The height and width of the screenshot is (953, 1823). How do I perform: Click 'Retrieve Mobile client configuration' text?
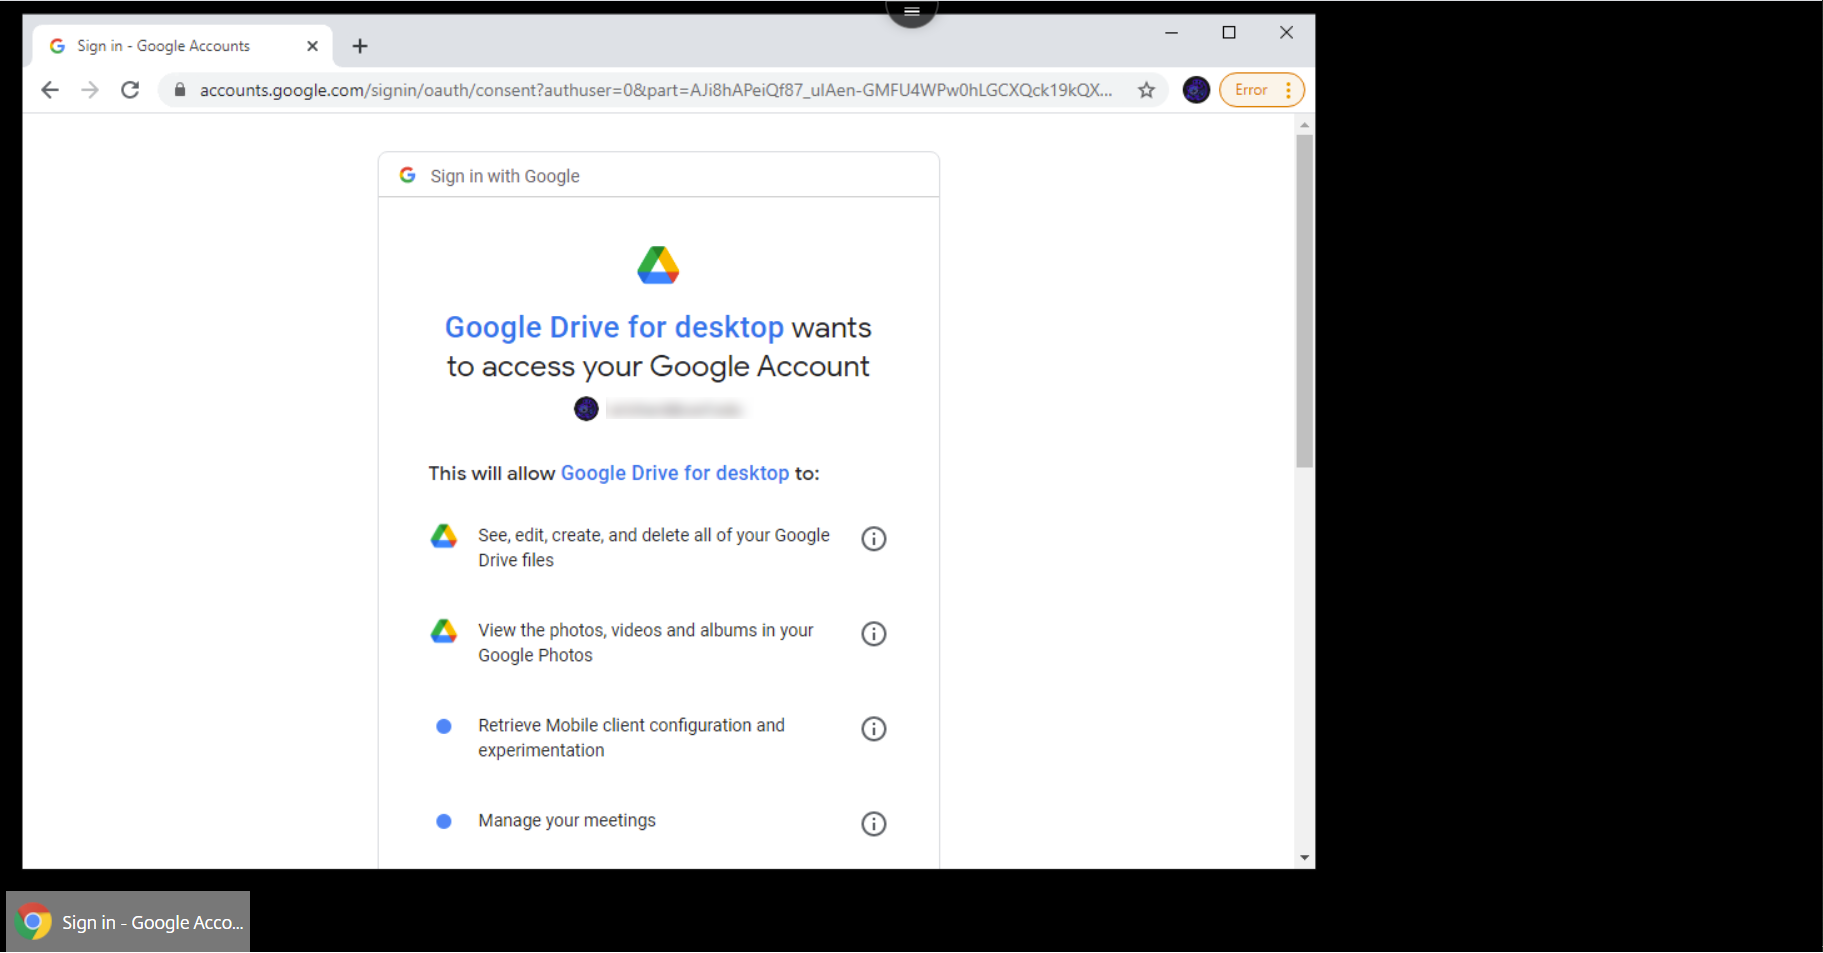click(x=632, y=737)
